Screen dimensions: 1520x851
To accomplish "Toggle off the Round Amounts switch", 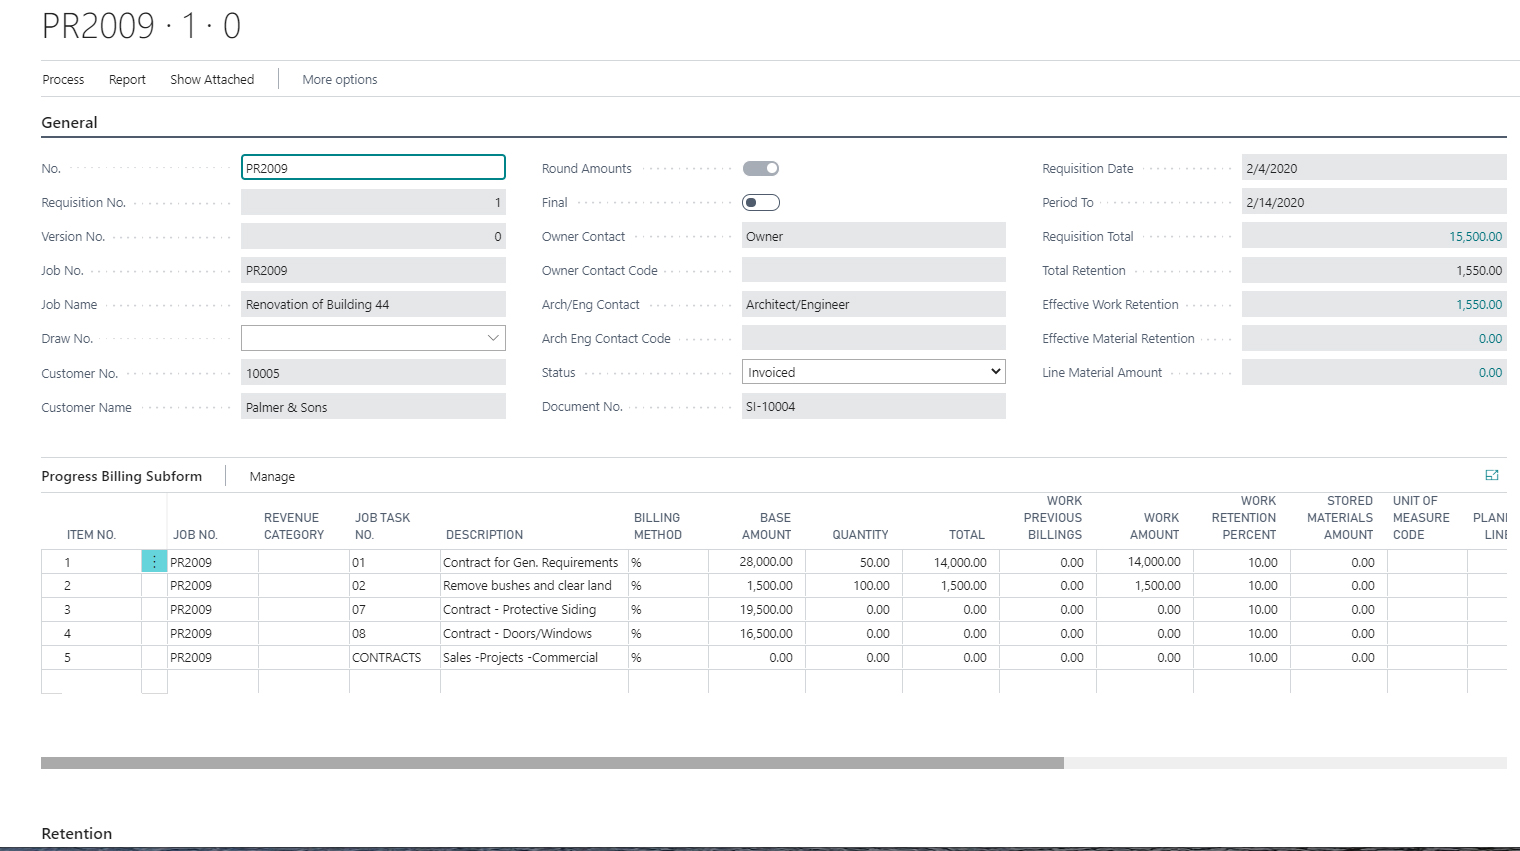I will [761, 167].
